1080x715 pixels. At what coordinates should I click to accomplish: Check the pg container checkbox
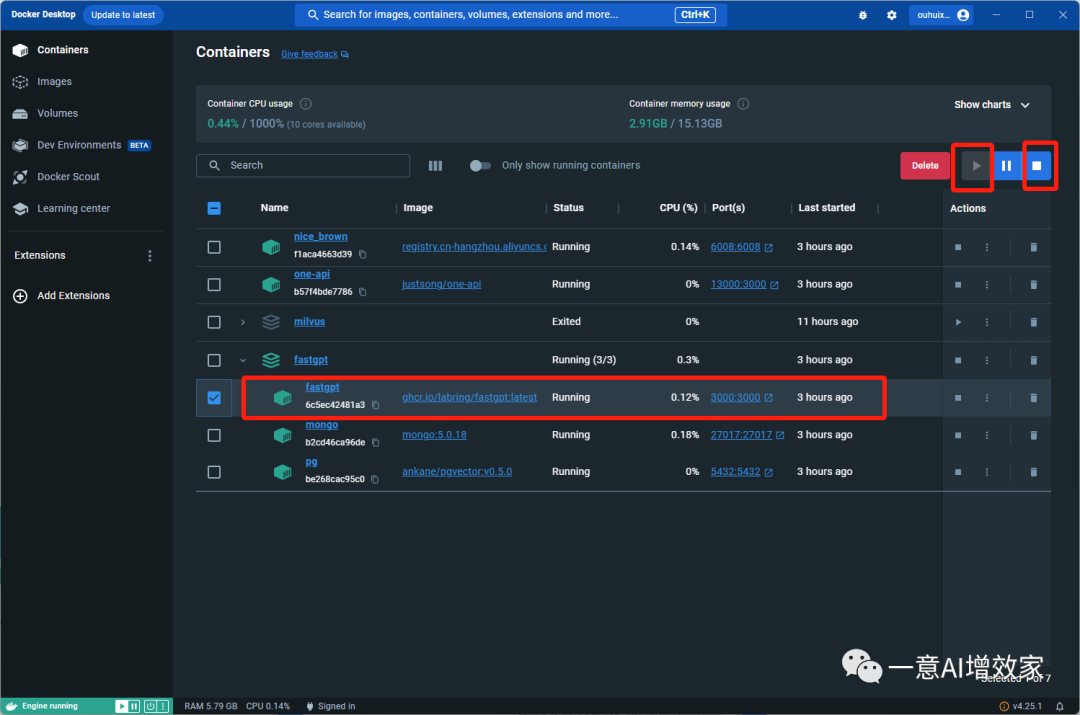click(x=214, y=472)
